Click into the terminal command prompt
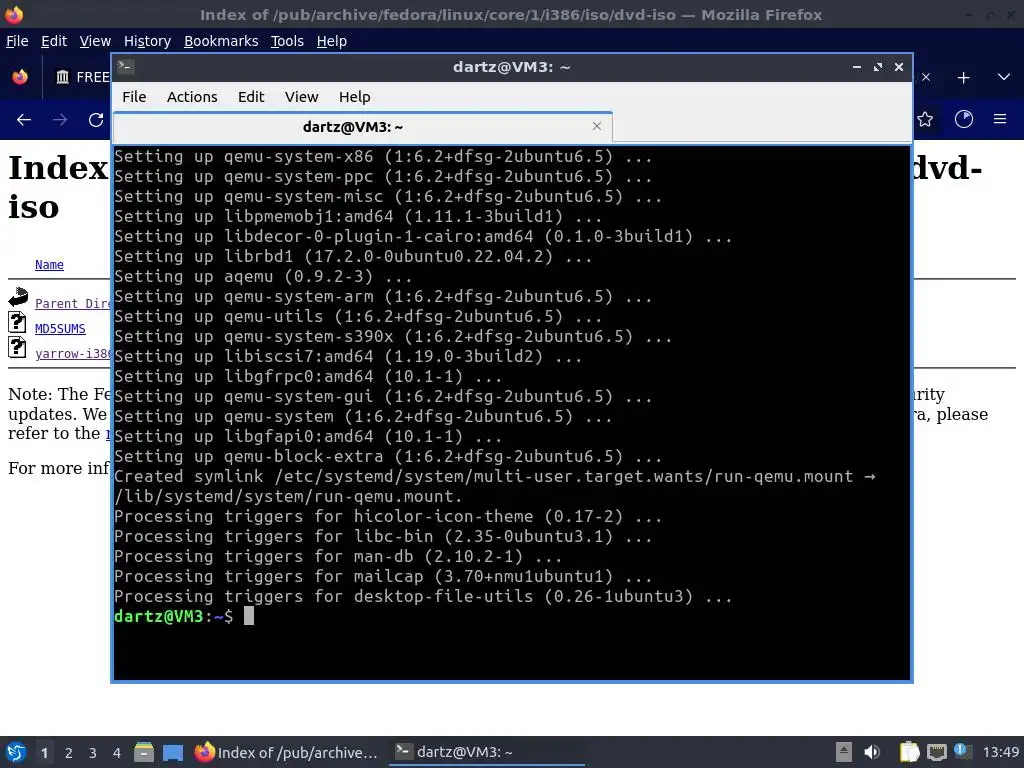Screen dimensions: 1024x768 pyautogui.click(x=249, y=616)
